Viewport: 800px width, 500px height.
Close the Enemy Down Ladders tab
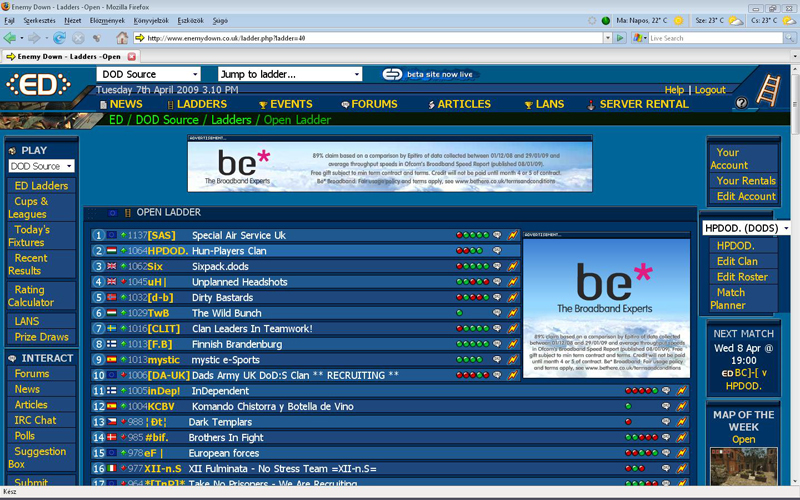[132, 57]
